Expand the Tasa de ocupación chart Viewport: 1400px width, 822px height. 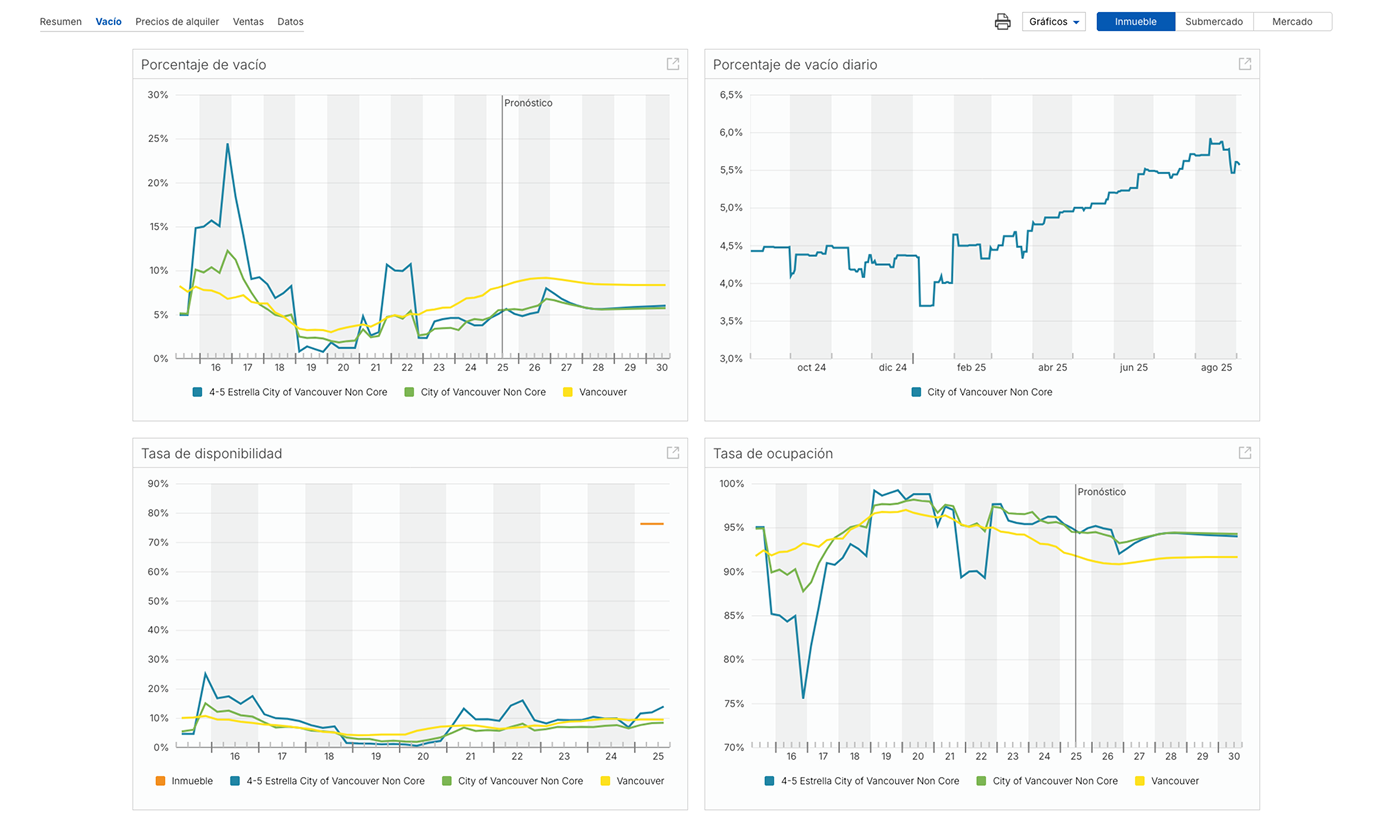click(x=1245, y=453)
